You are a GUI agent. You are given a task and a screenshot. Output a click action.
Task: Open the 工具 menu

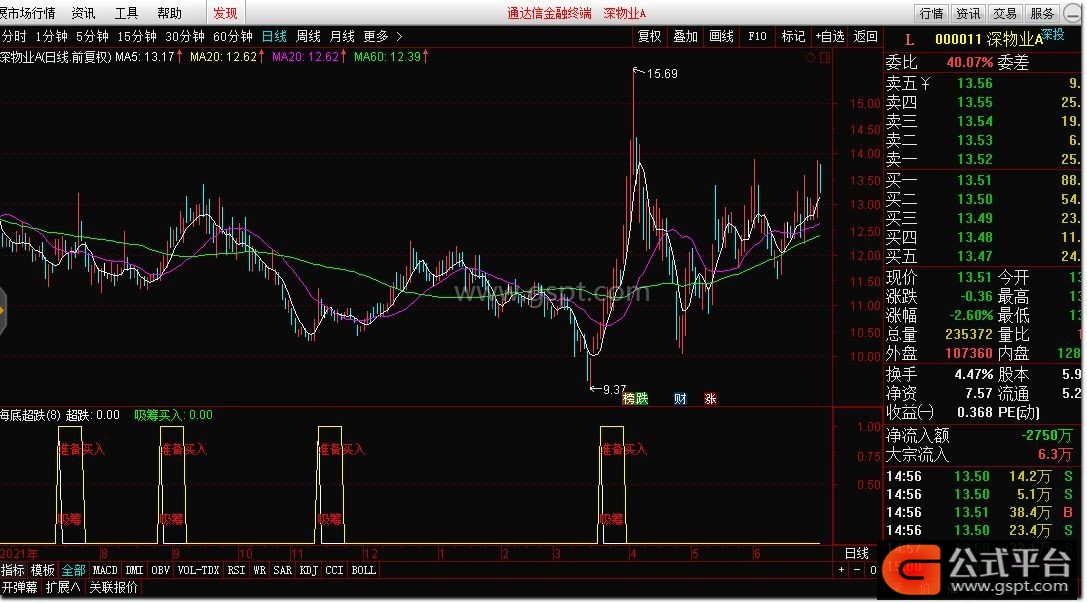pyautogui.click(x=126, y=13)
